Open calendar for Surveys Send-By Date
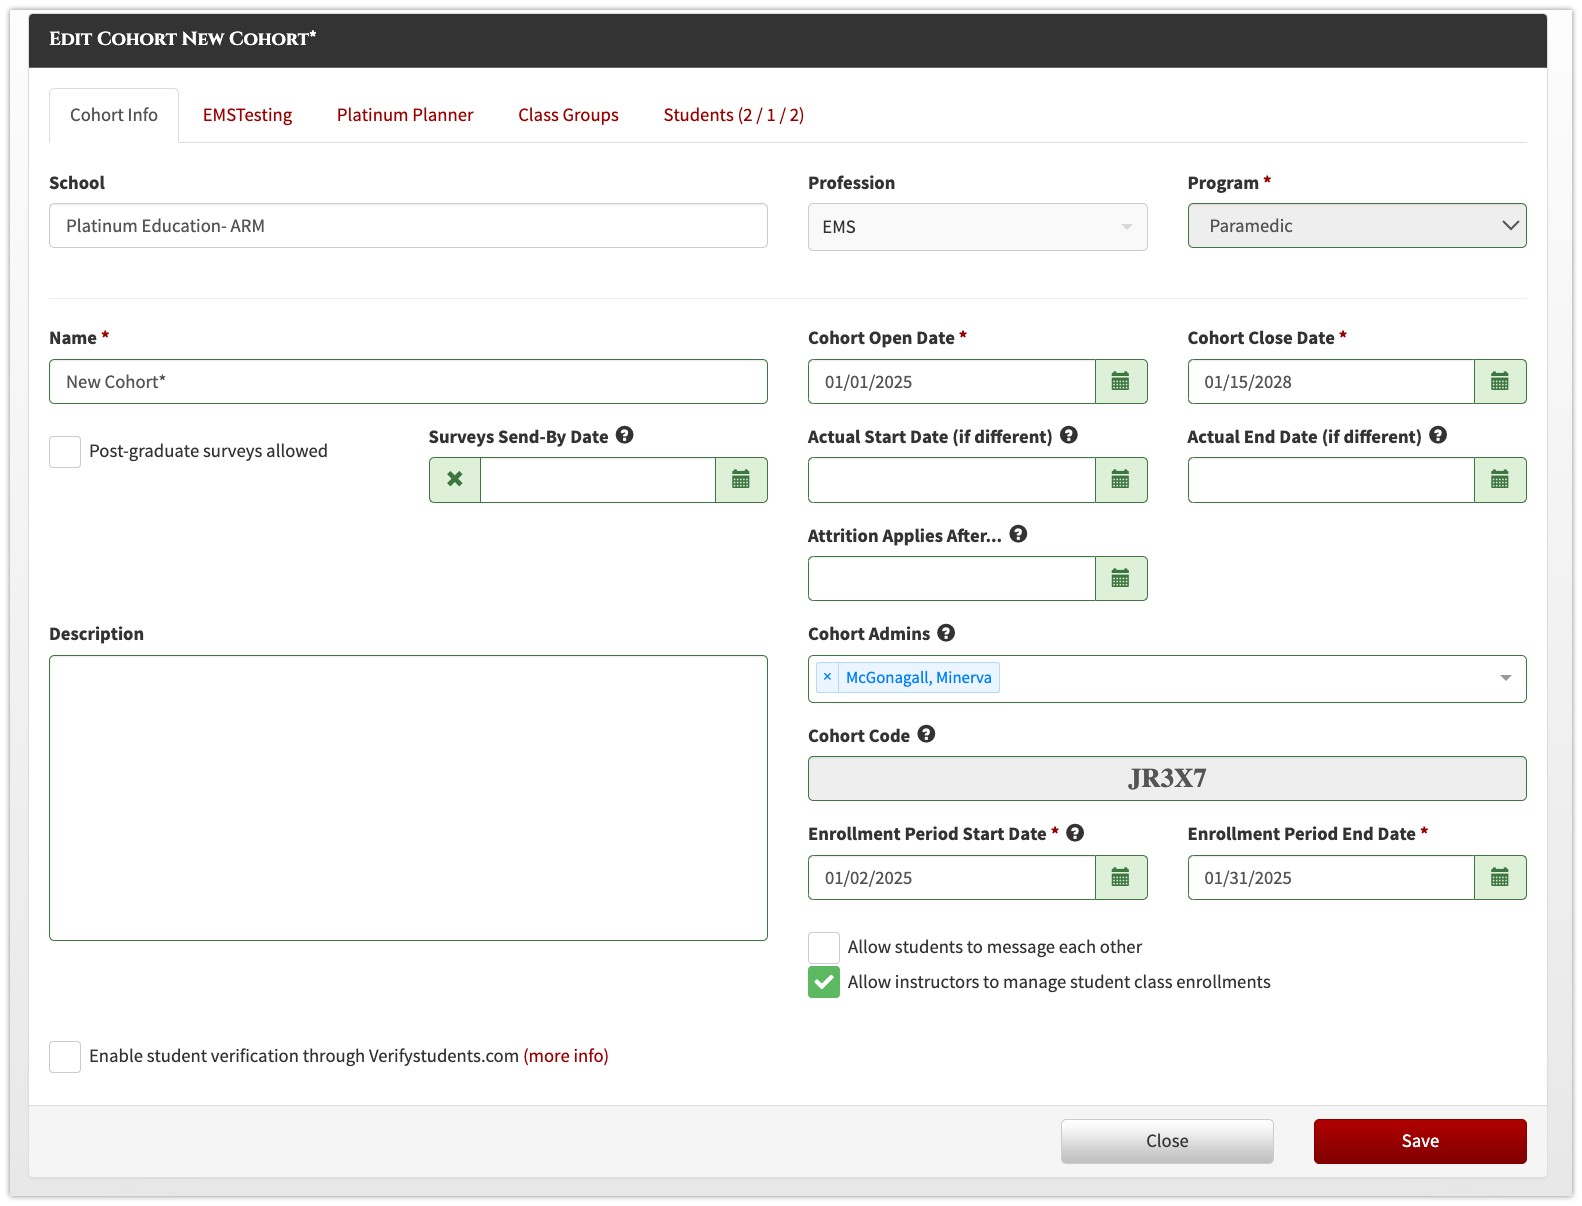This screenshot has height=1206, width=1582. (741, 480)
